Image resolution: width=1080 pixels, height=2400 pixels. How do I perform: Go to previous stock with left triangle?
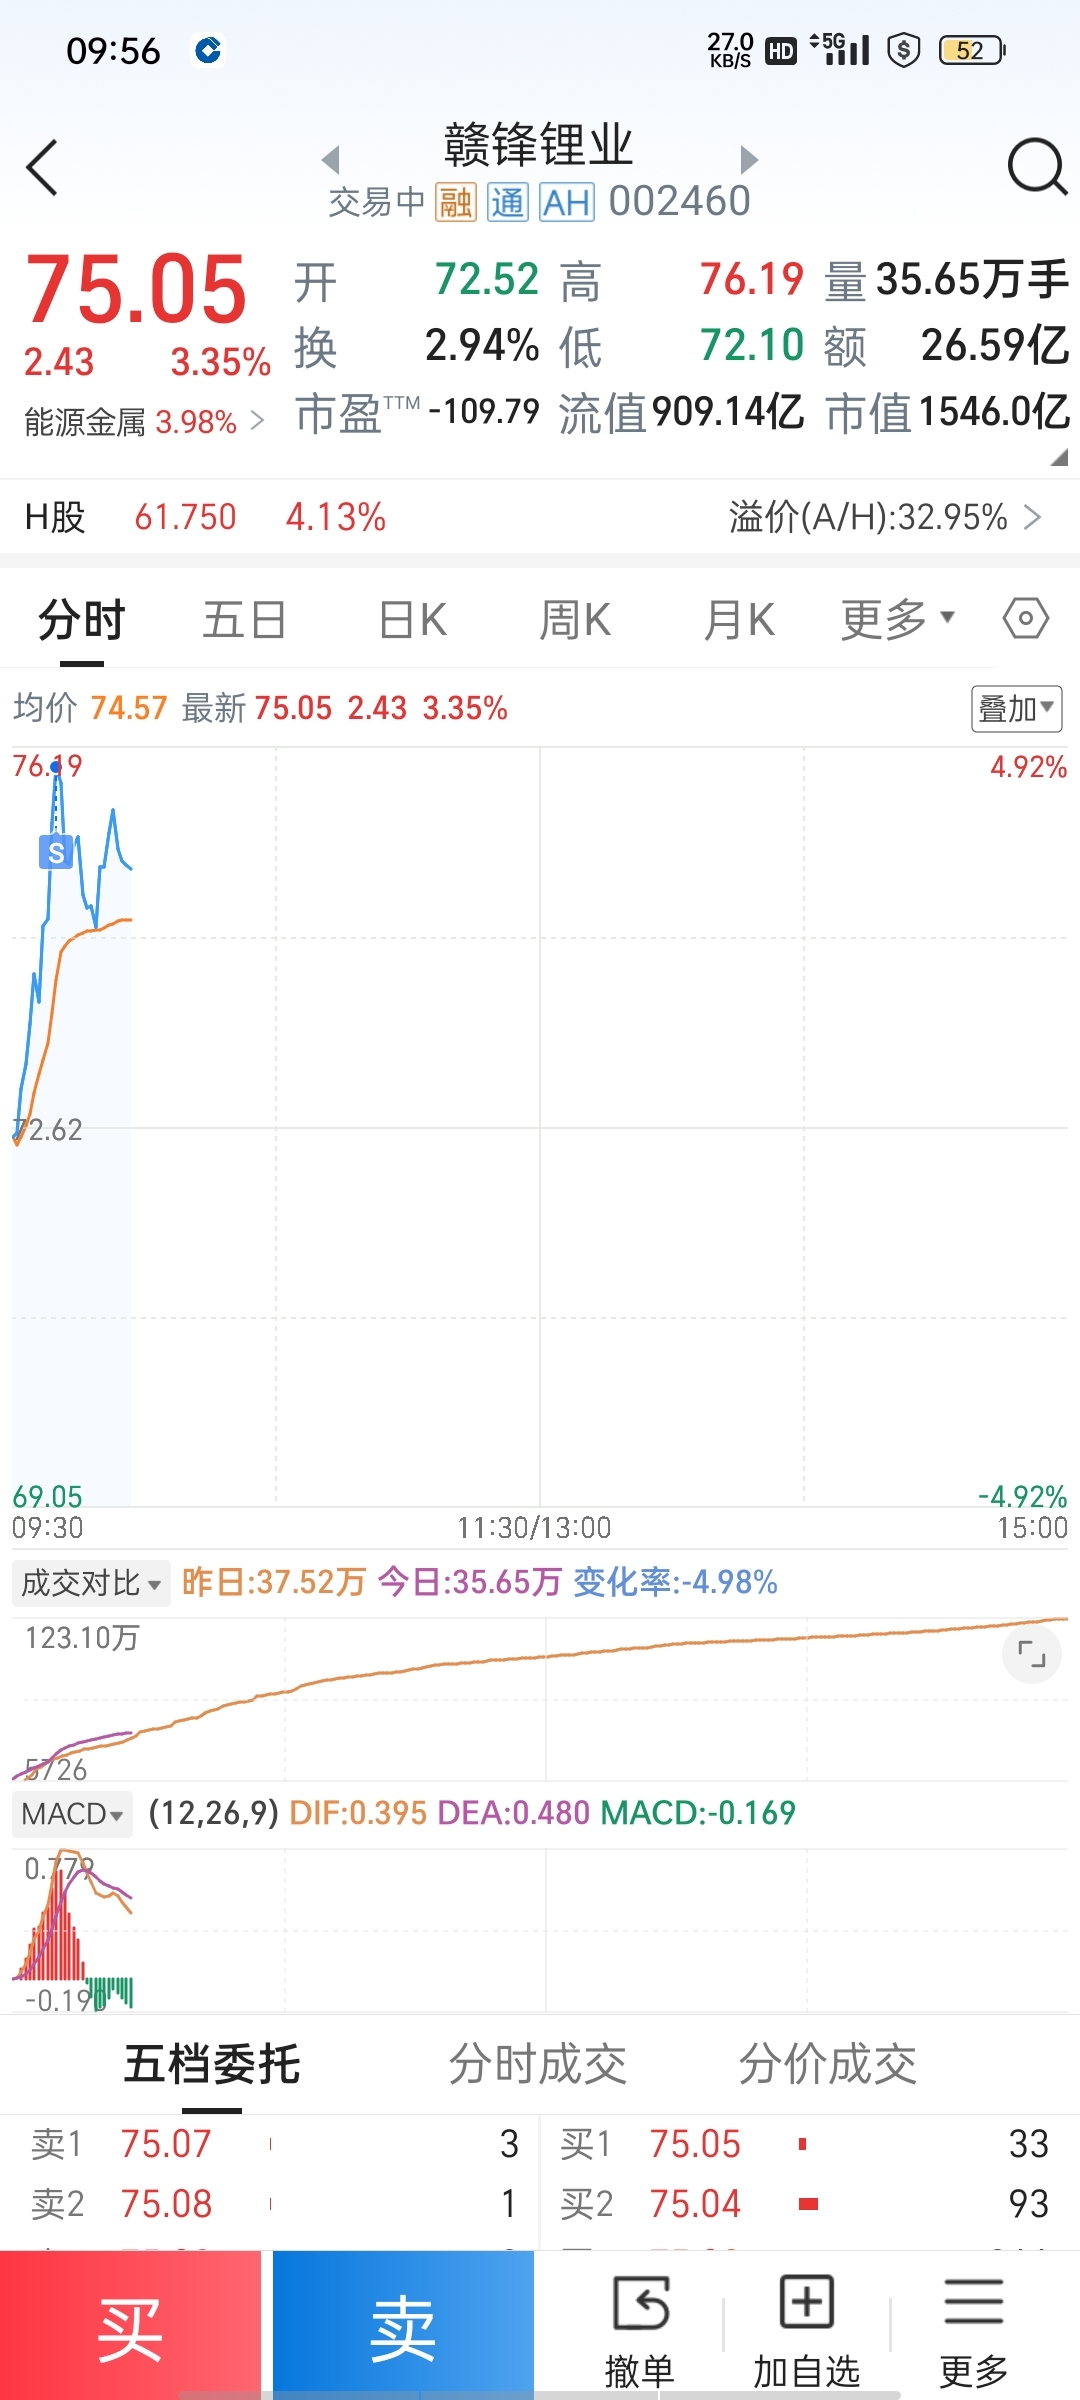[331, 159]
